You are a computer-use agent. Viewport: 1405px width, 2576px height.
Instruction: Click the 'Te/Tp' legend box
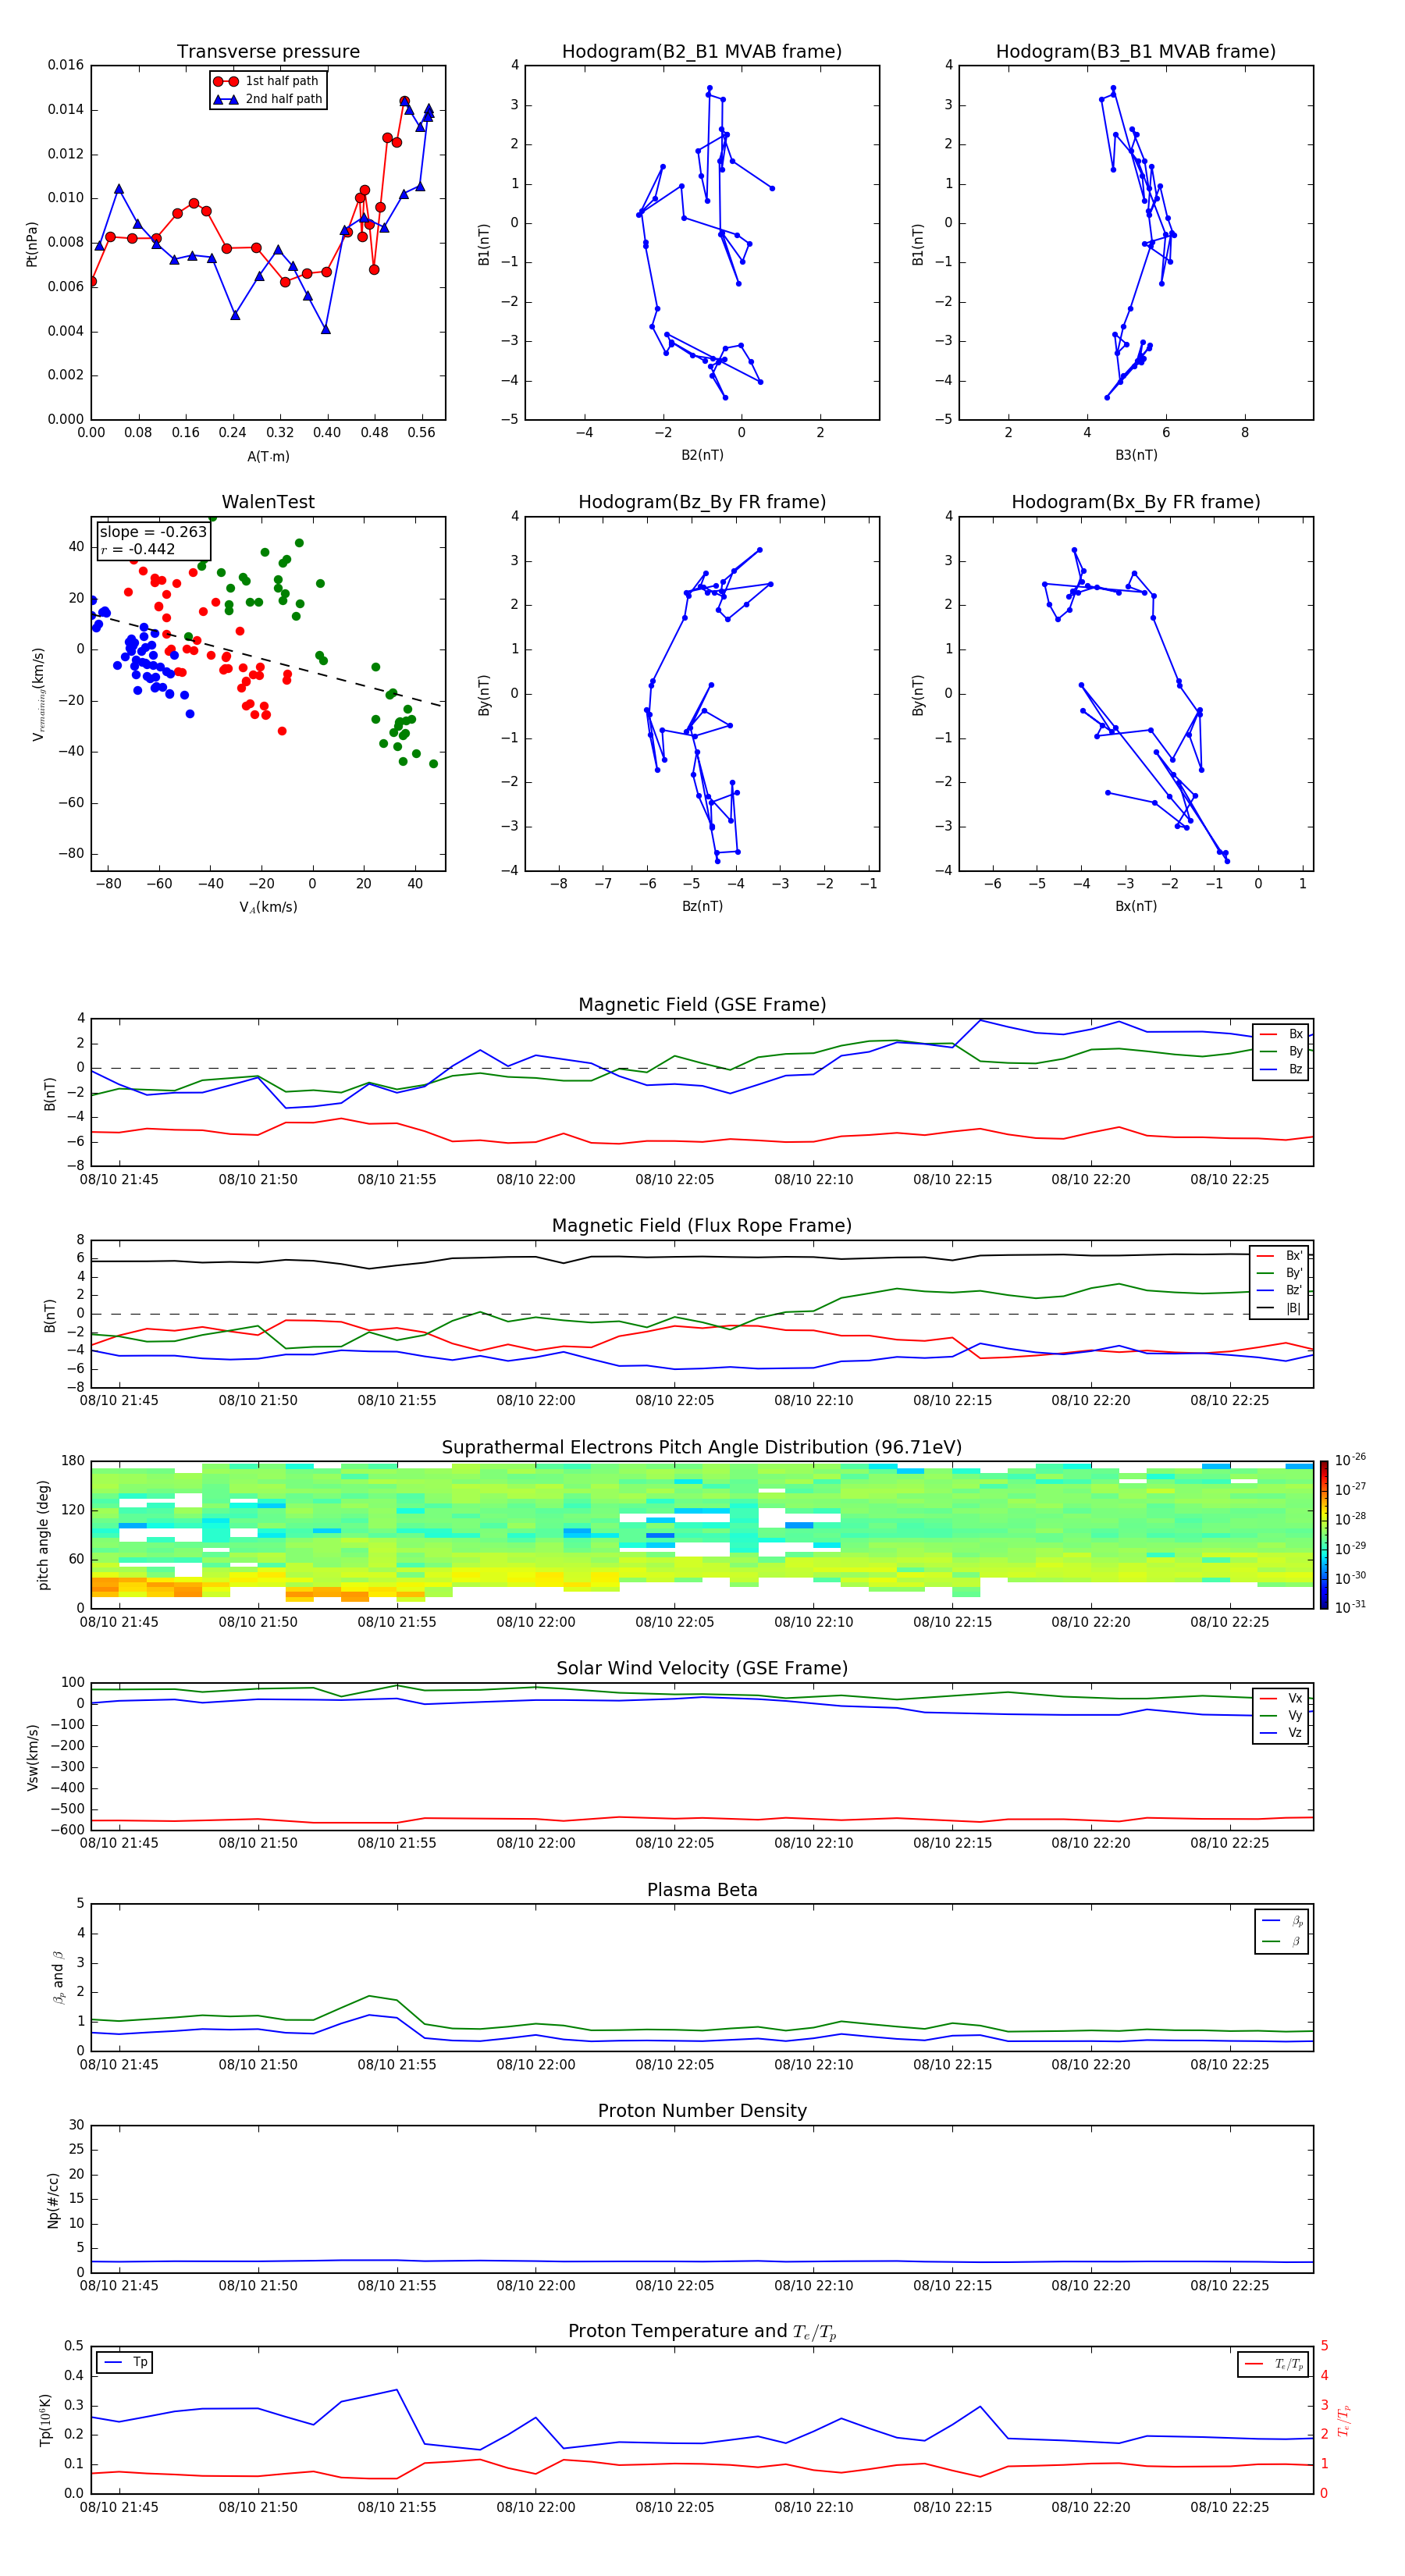coord(1273,2364)
